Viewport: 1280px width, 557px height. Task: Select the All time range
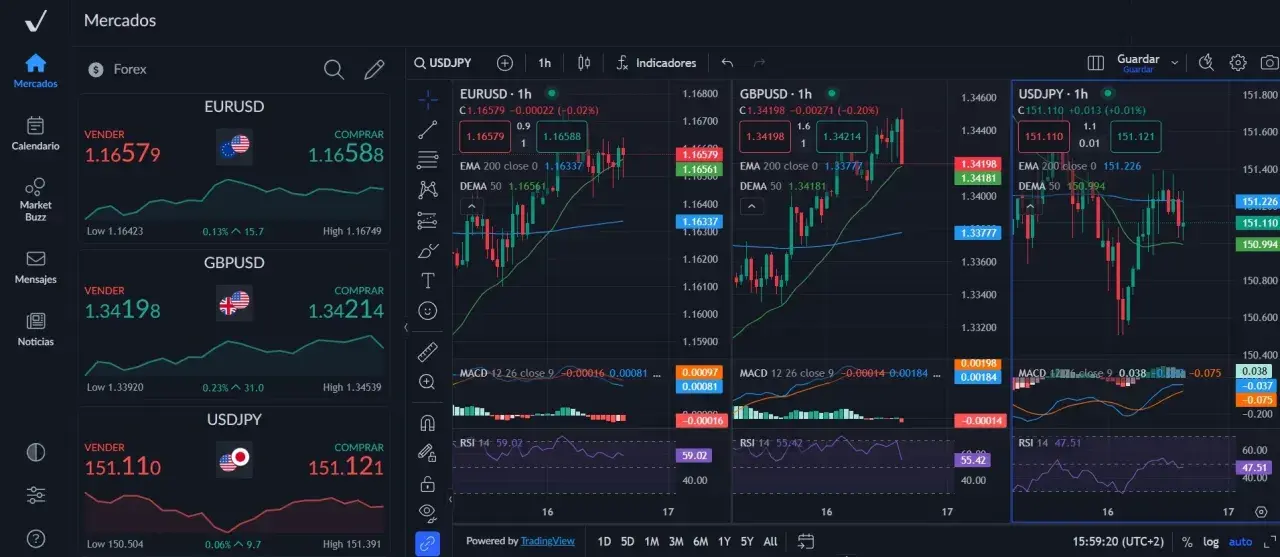click(x=770, y=541)
